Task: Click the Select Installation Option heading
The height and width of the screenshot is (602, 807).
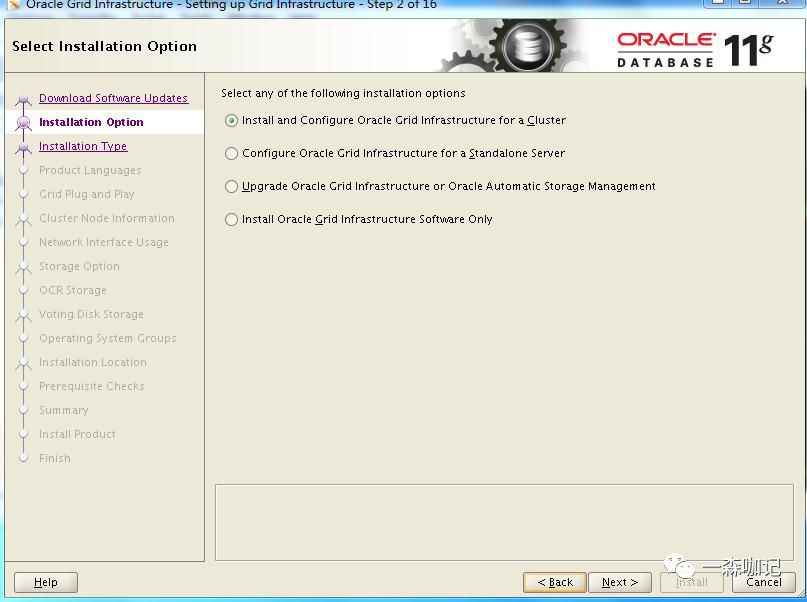Action: tap(104, 46)
